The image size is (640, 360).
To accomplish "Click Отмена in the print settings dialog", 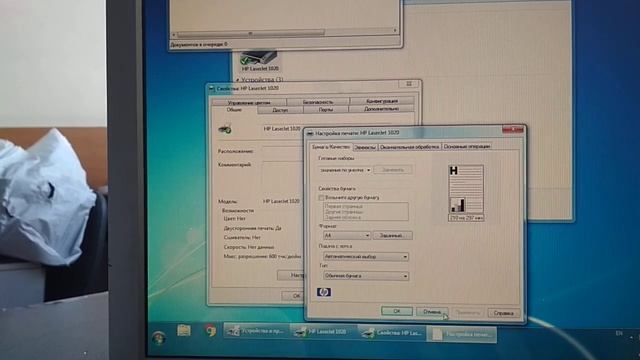I will [432, 312].
